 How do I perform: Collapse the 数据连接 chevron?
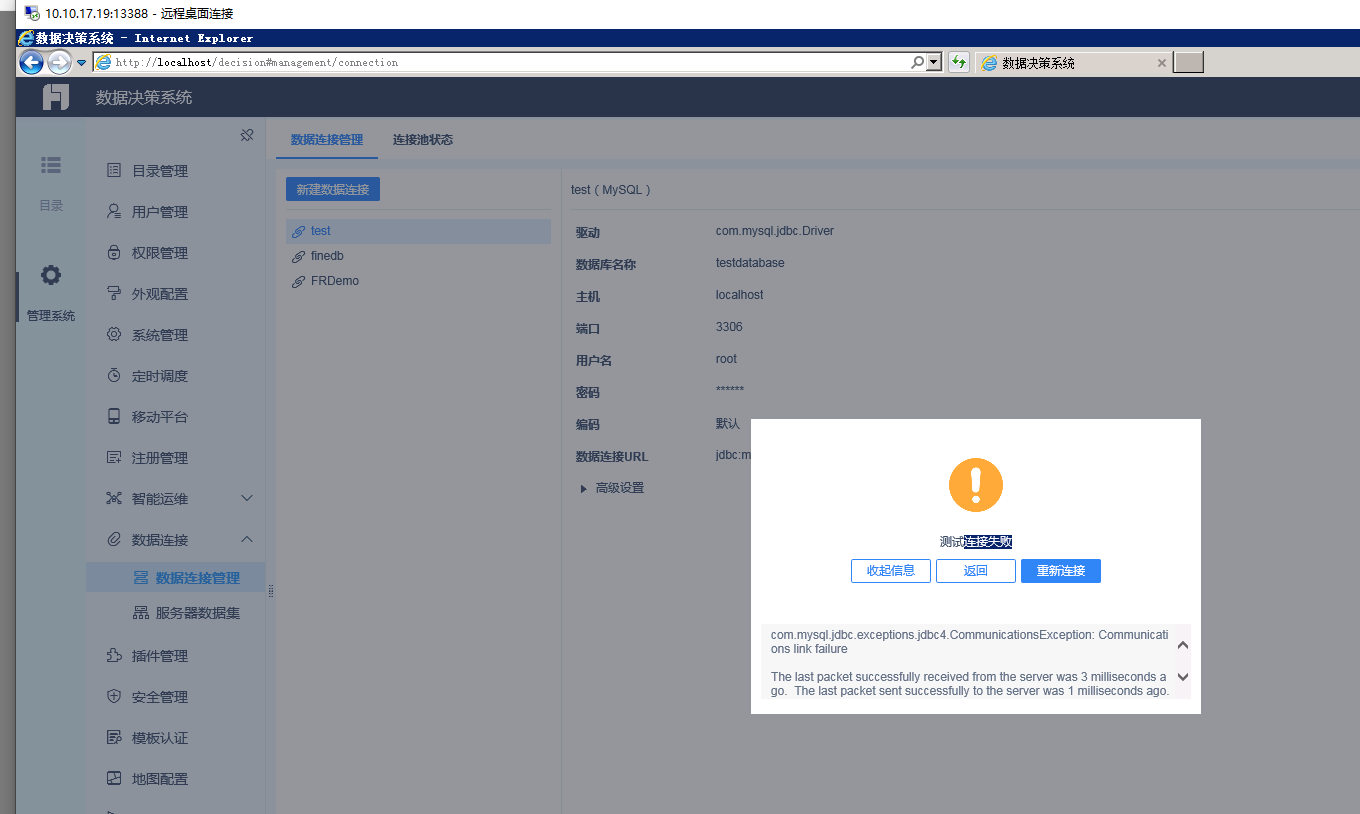pos(247,540)
